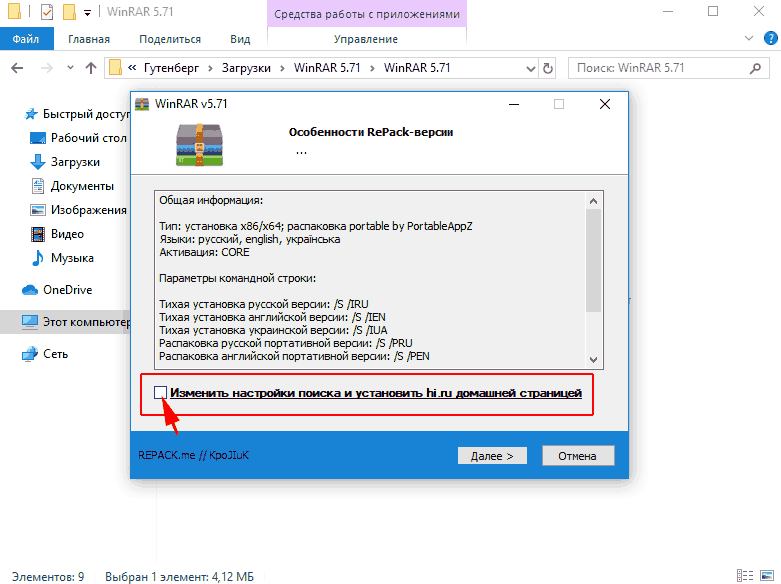This screenshot has height=584, width=781.
Task: Open Explorer help question mark icon
Action: pos(771,38)
